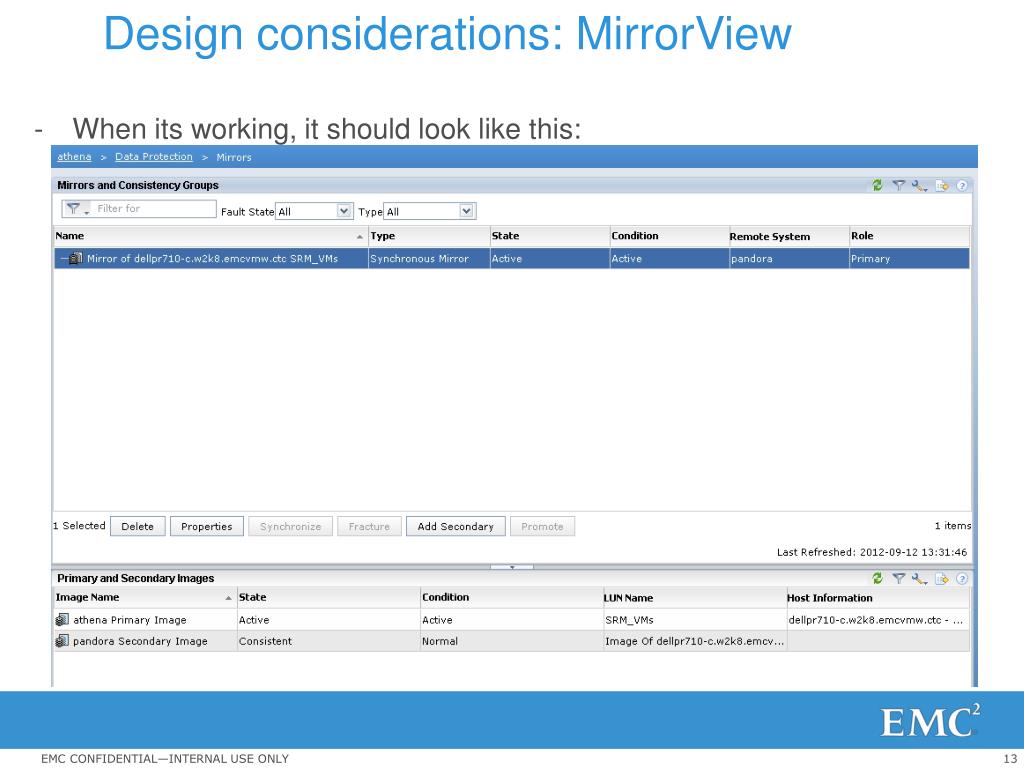The width and height of the screenshot is (1024, 768).
Task: Click the athena Primary Image icon
Action: (x=62, y=619)
